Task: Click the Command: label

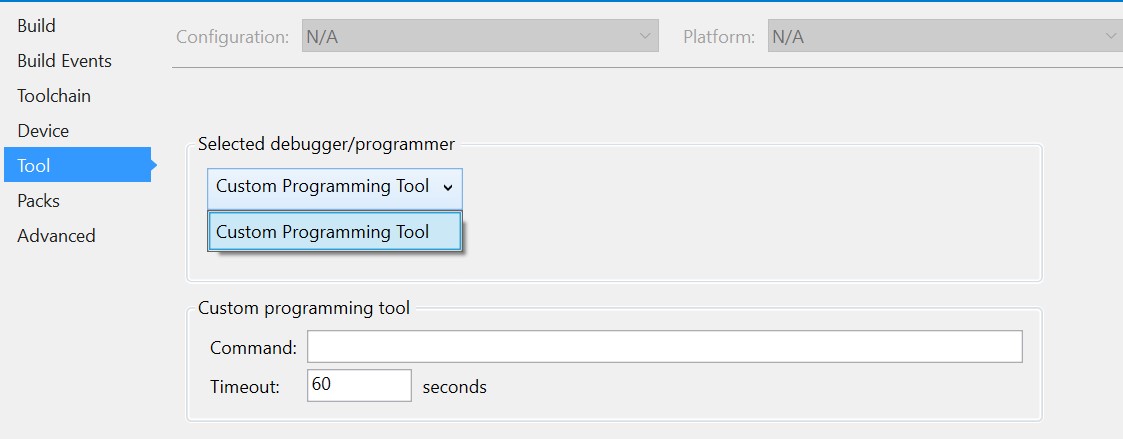Action: point(253,348)
